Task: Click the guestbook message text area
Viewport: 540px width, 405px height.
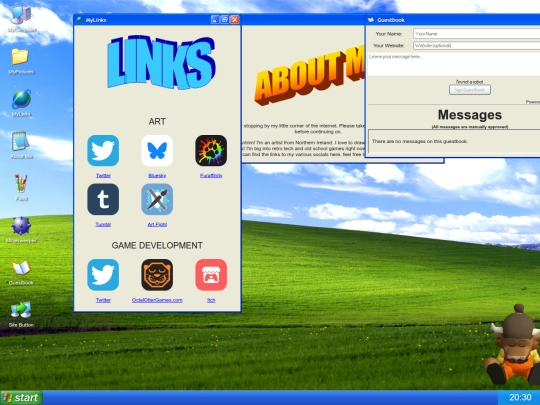Action: [x=454, y=64]
